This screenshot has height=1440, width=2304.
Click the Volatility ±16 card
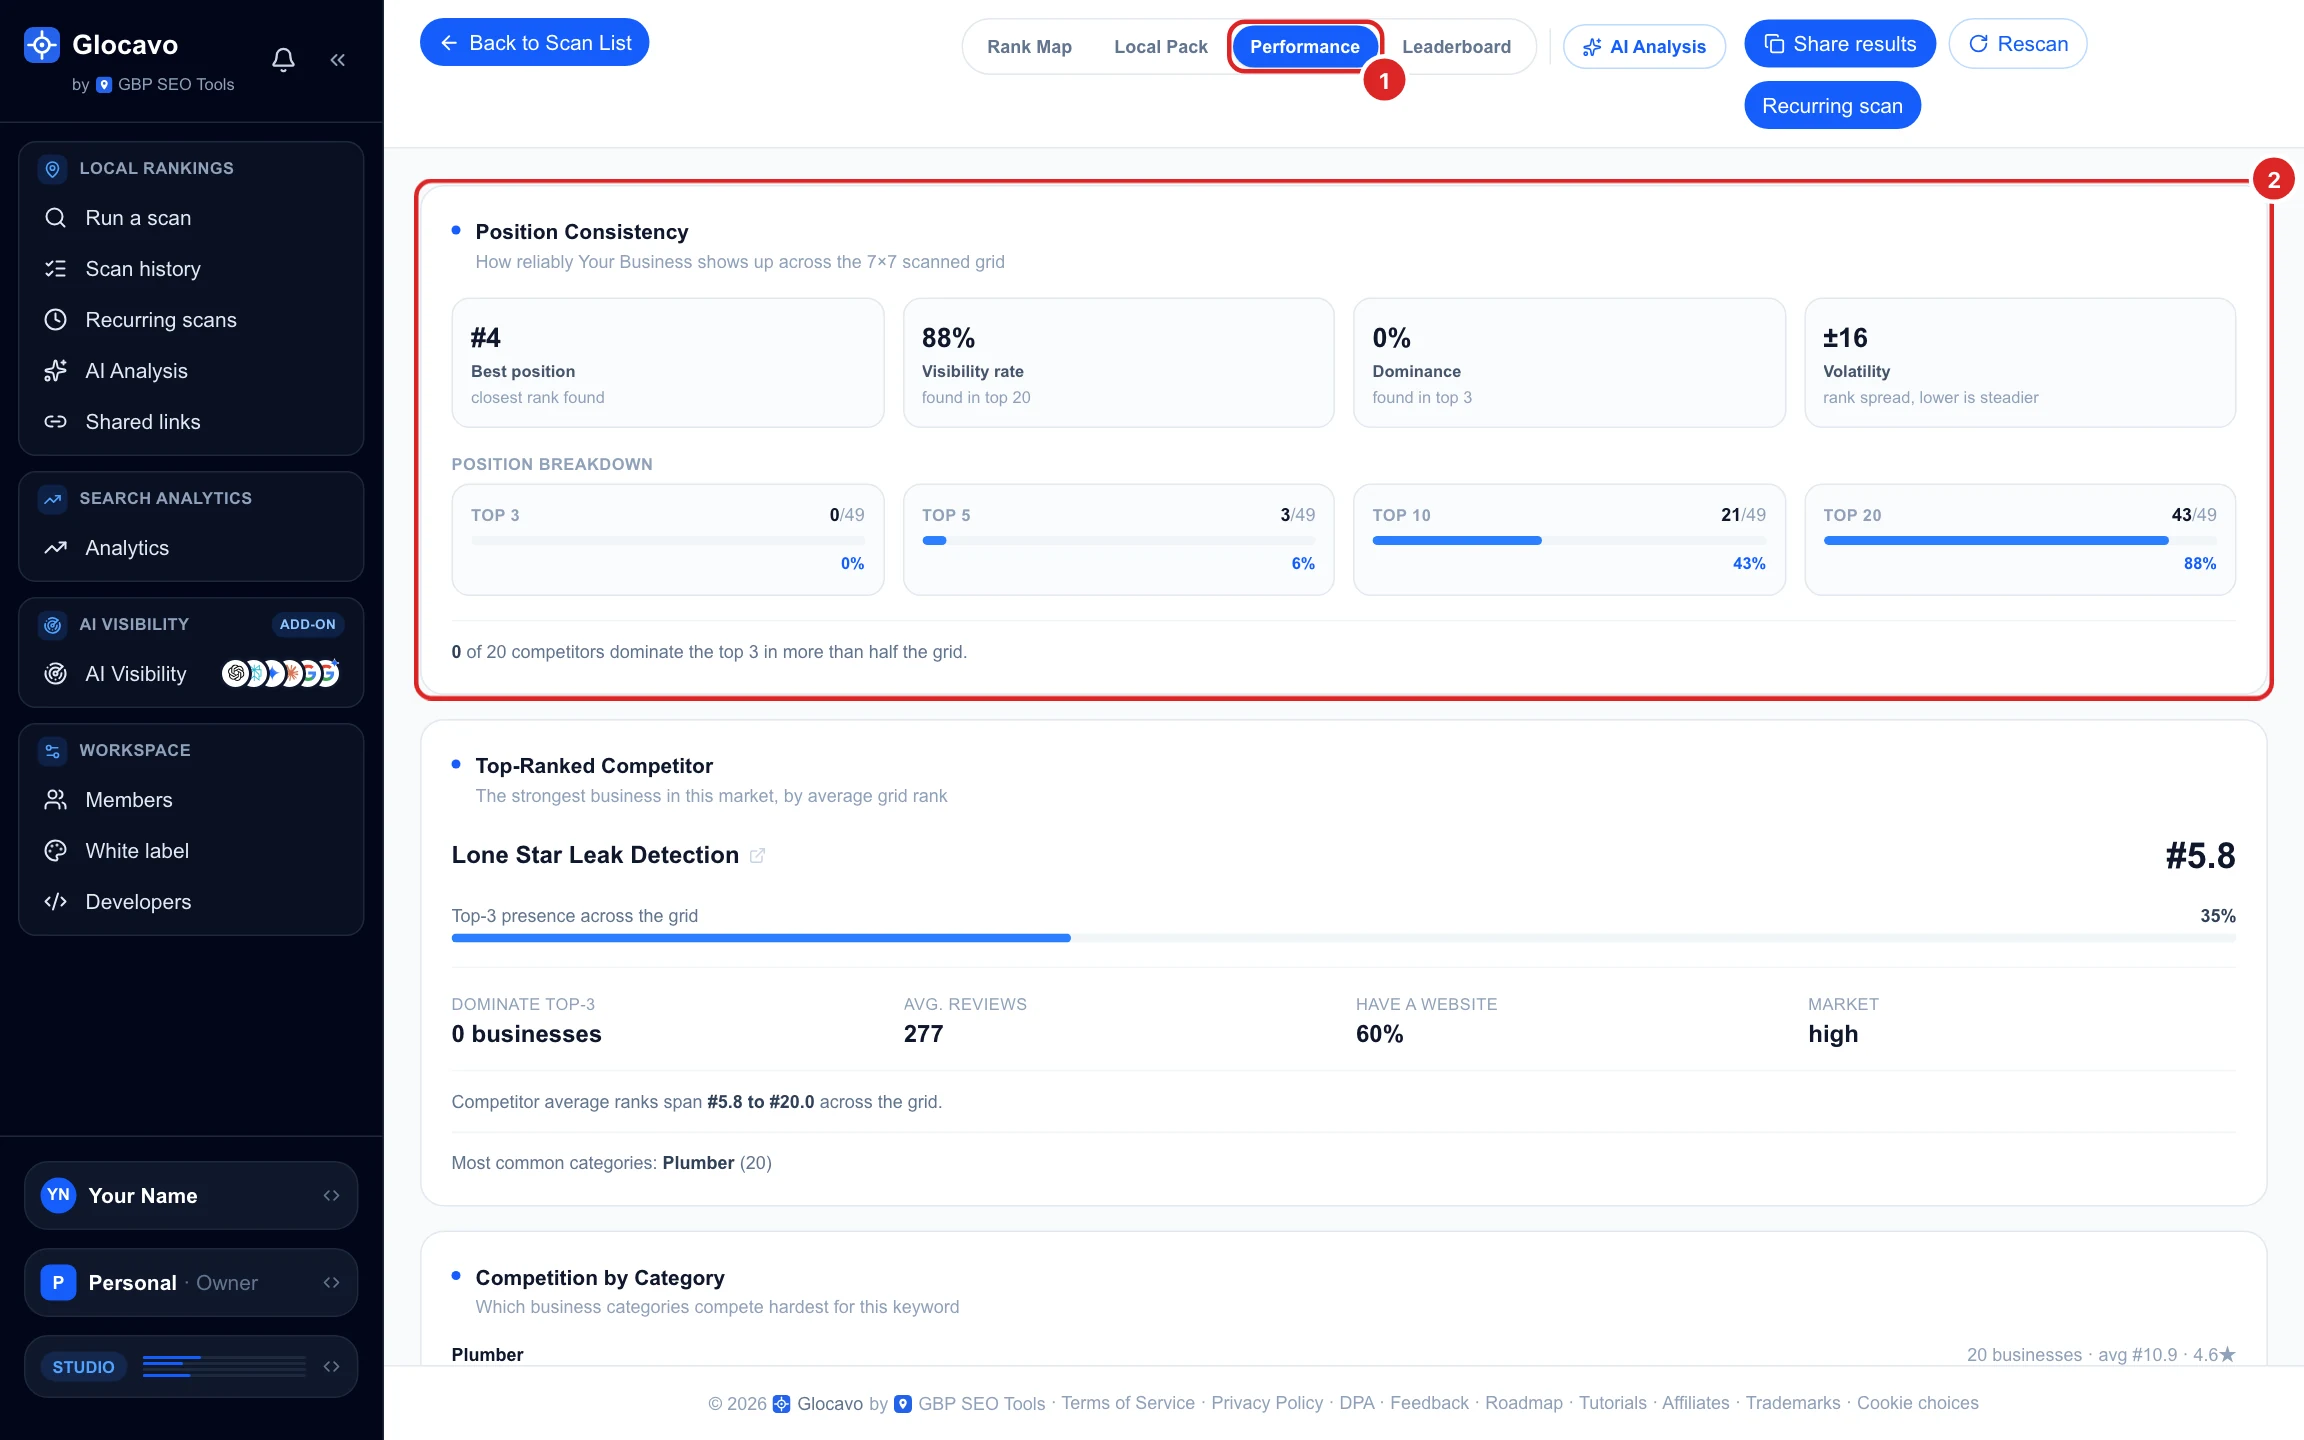2020,363
